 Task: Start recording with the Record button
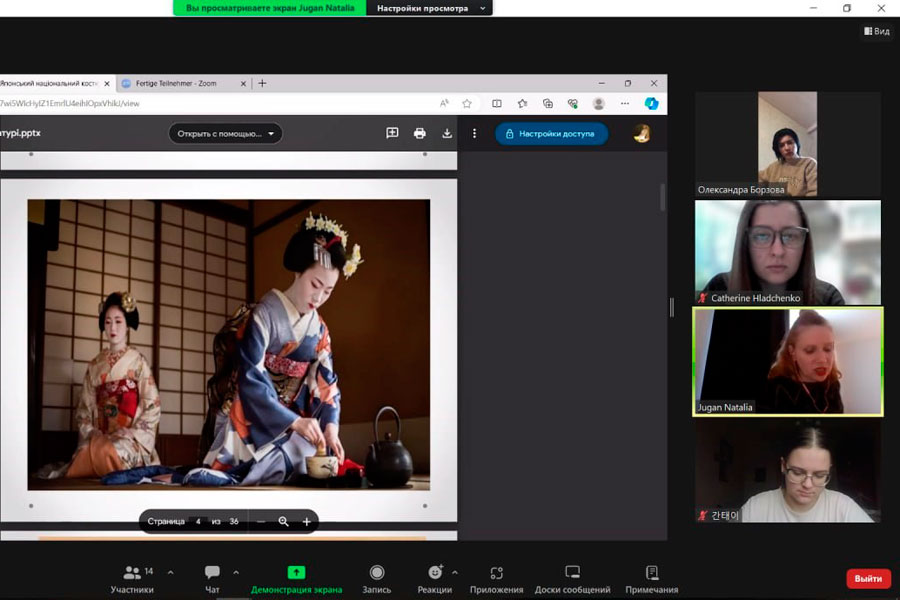click(x=377, y=573)
